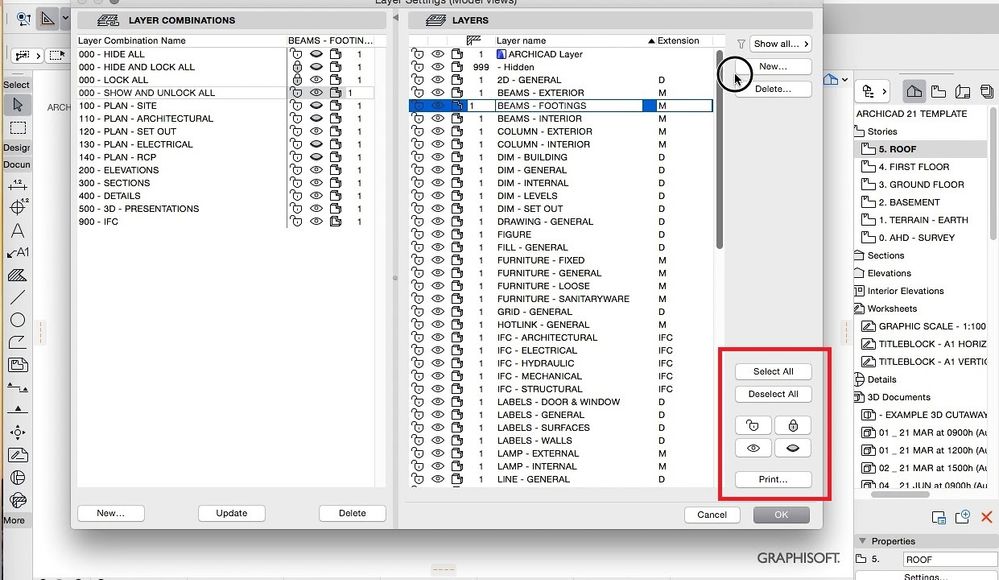
Task: Pick the Fill tool in the toolbox
Action: click(x=17, y=275)
